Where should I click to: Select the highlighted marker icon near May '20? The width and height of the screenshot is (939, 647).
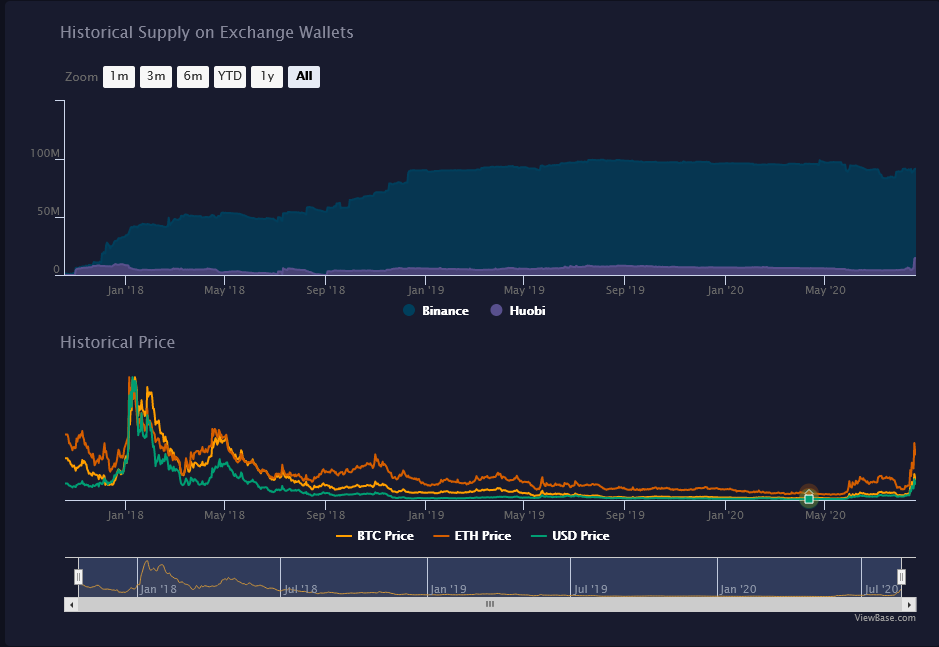click(x=808, y=497)
